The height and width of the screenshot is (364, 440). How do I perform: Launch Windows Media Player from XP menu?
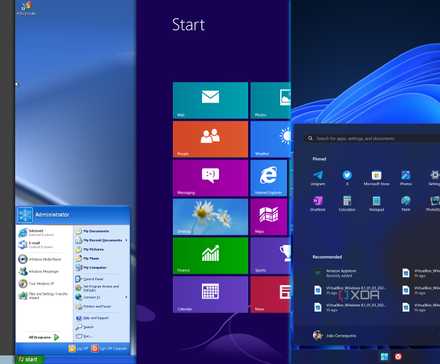click(41, 259)
